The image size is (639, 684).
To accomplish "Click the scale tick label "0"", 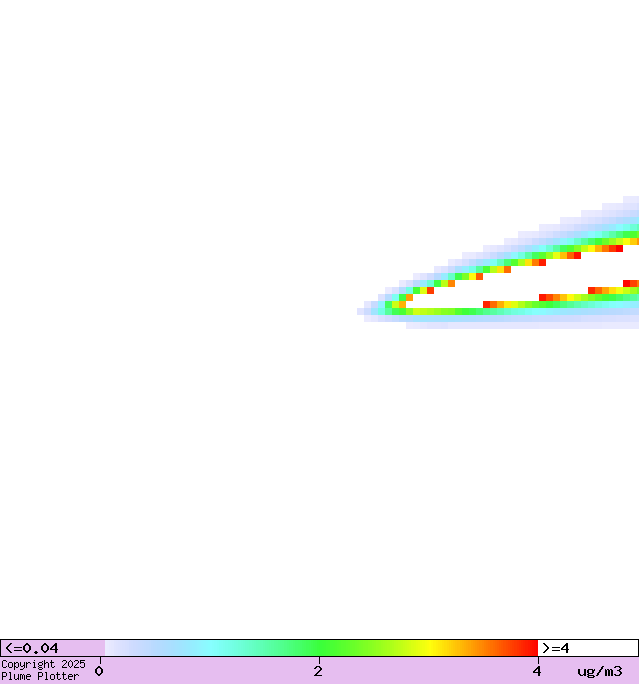I will coord(99,671).
